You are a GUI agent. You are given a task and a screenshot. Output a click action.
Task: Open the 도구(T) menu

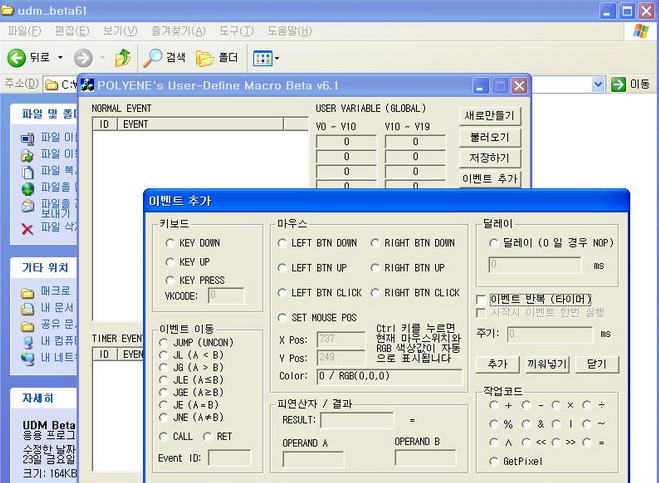click(x=236, y=31)
